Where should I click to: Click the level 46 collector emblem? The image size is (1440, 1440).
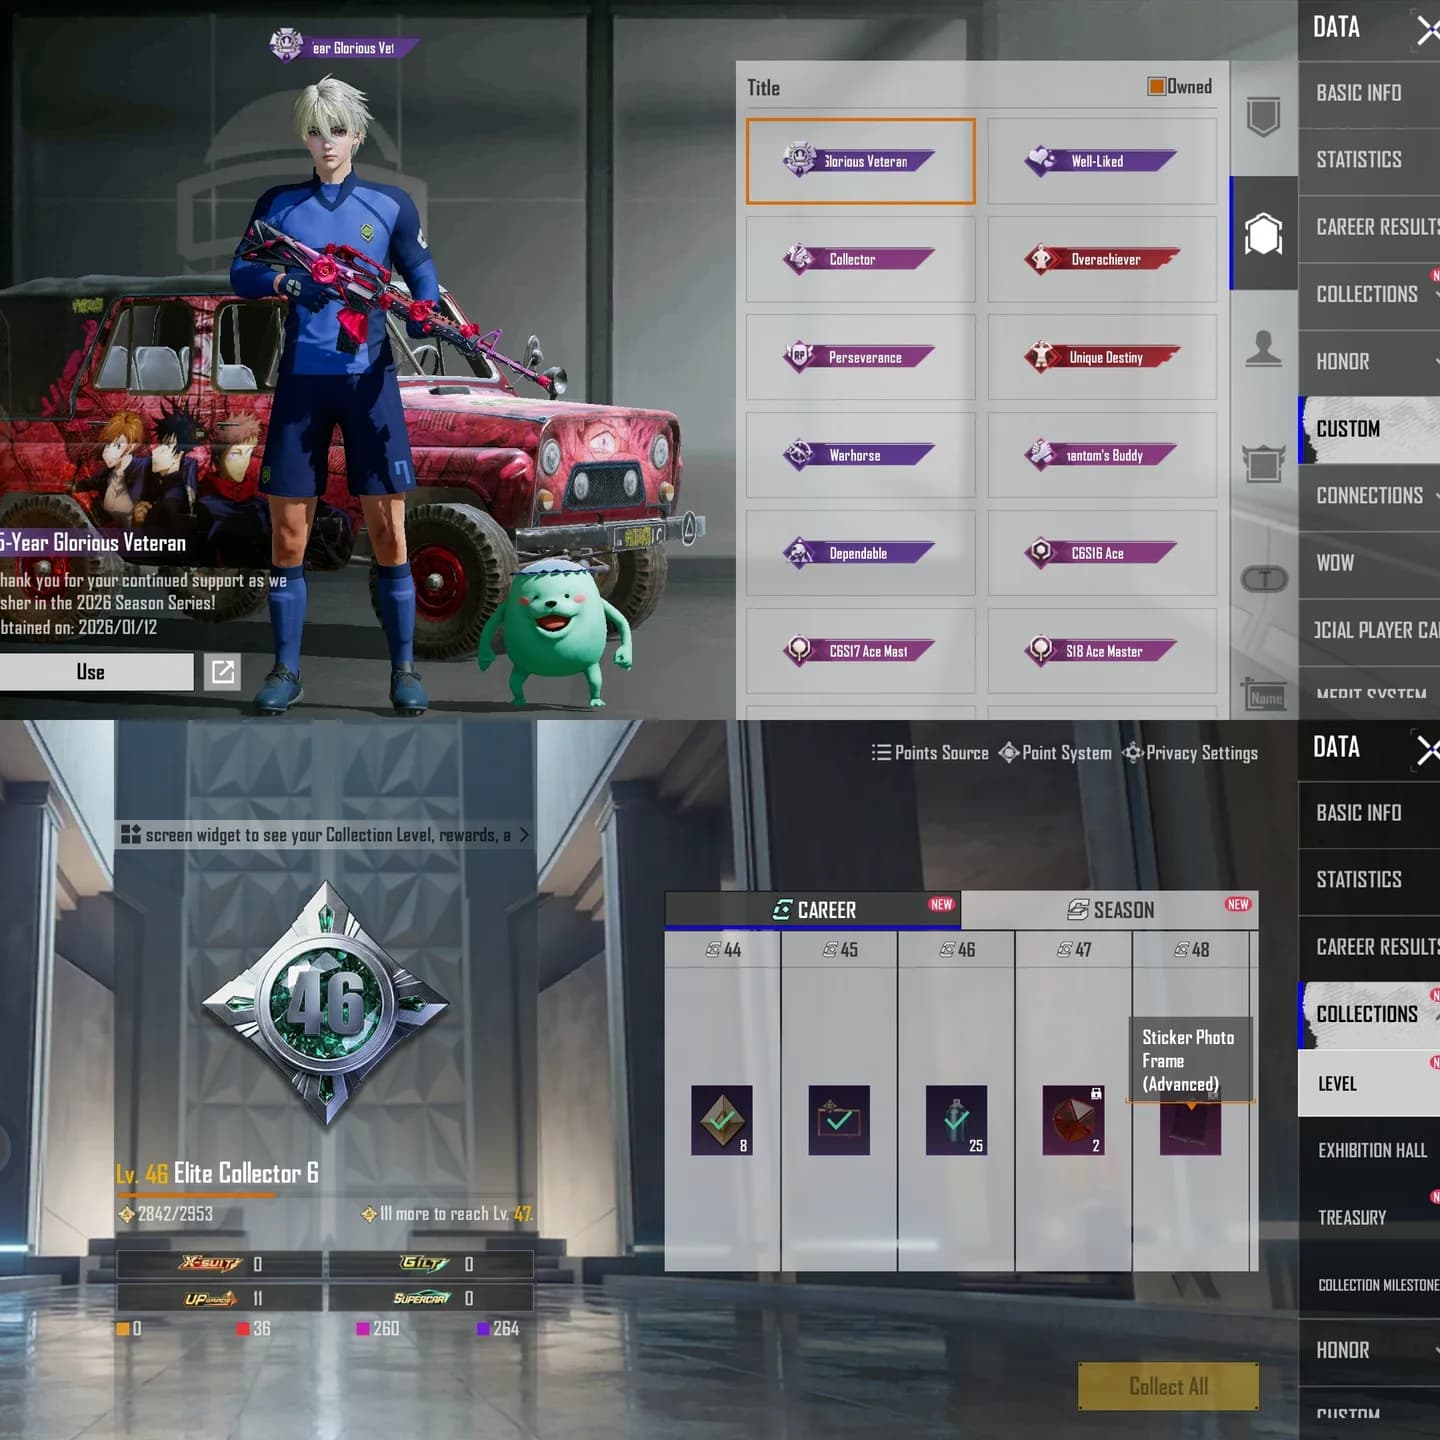(326, 1004)
